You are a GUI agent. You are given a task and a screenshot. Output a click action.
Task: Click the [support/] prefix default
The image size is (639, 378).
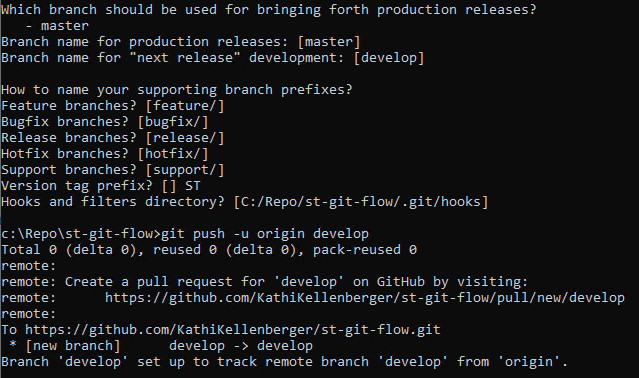(185, 170)
